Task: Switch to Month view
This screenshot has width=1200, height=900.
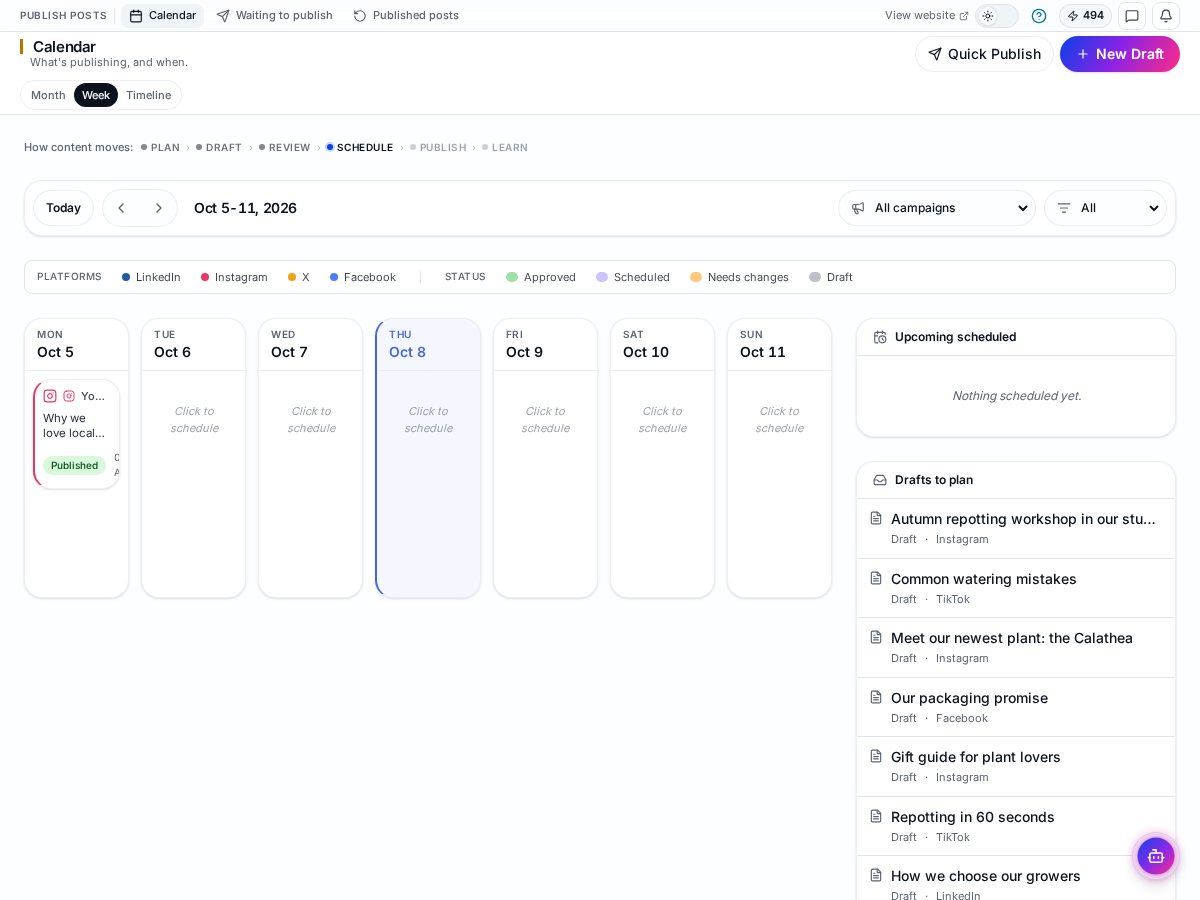Action: pyautogui.click(x=48, y=95)
